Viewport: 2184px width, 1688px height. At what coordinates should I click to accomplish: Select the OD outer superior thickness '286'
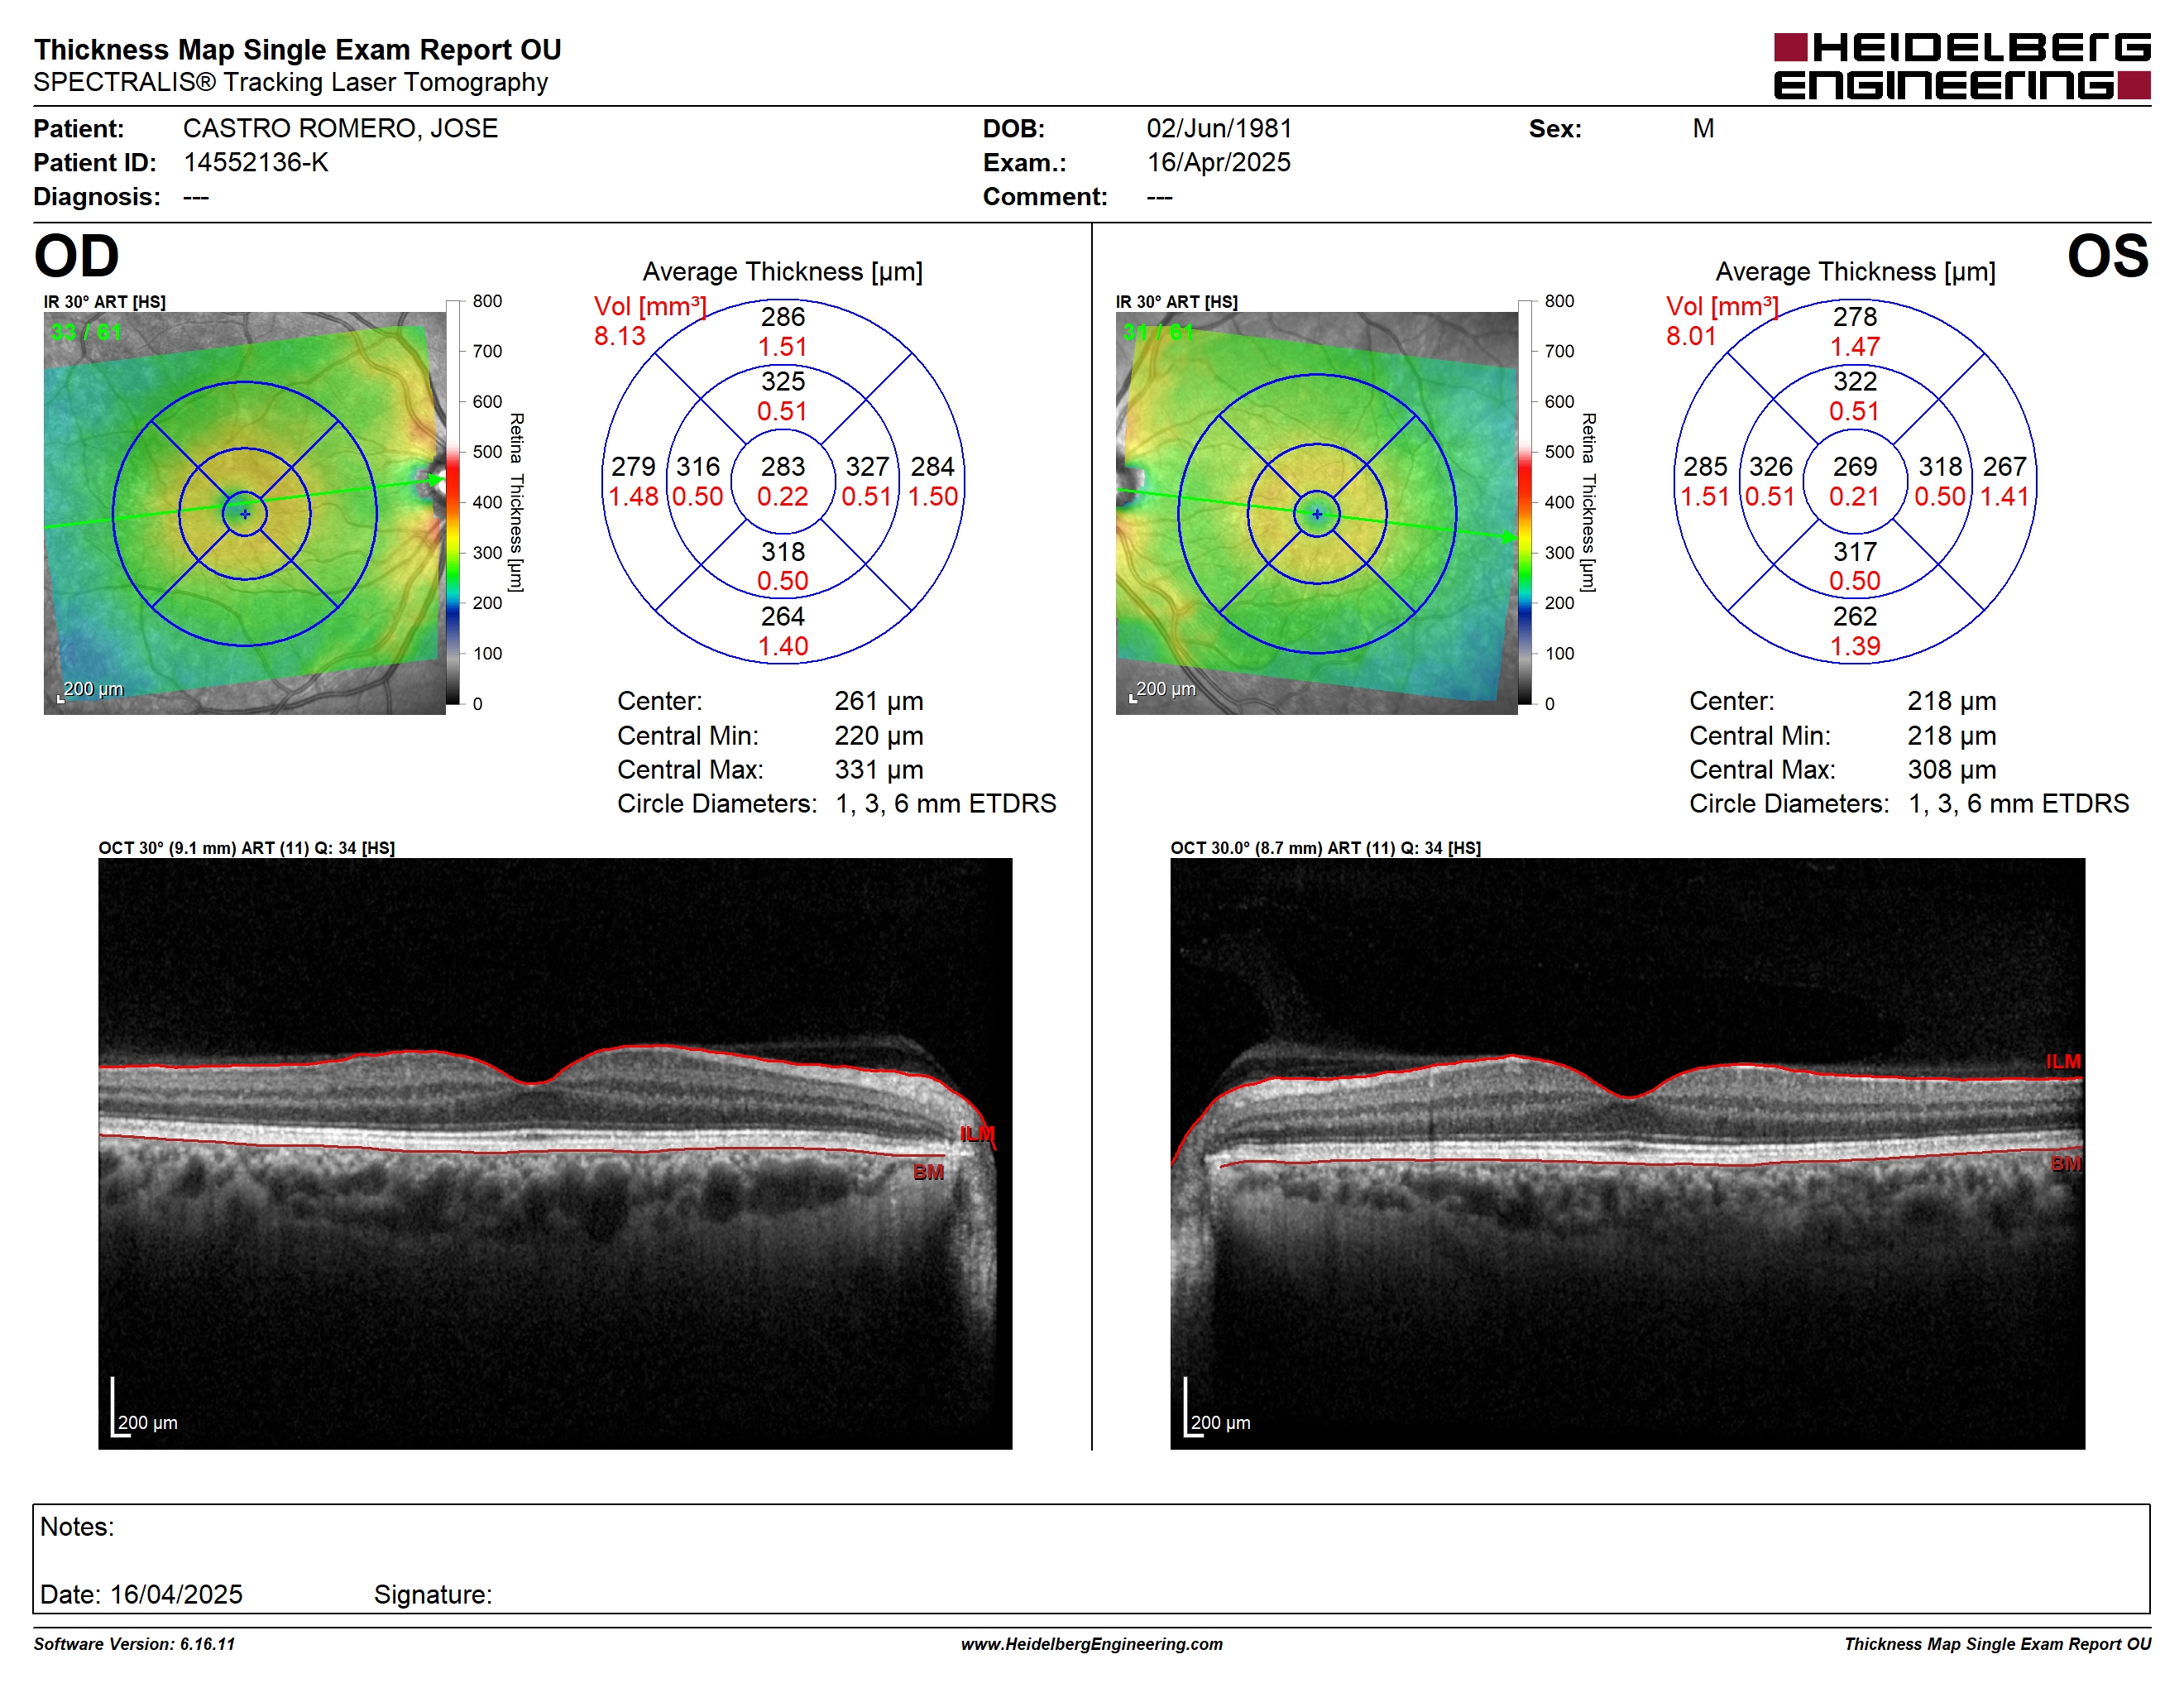point(783,317)
